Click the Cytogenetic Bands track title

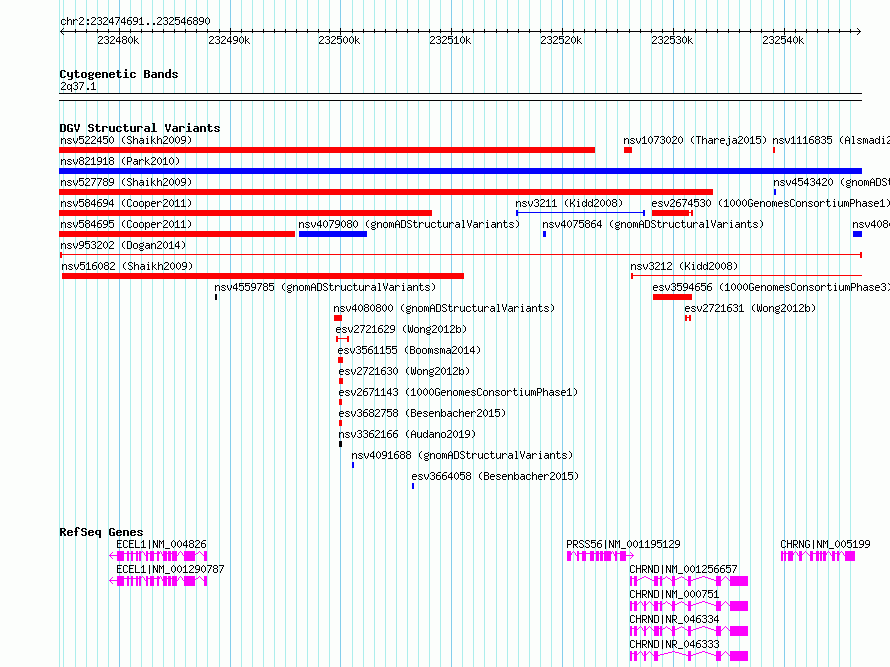click(x=119, y=74)
